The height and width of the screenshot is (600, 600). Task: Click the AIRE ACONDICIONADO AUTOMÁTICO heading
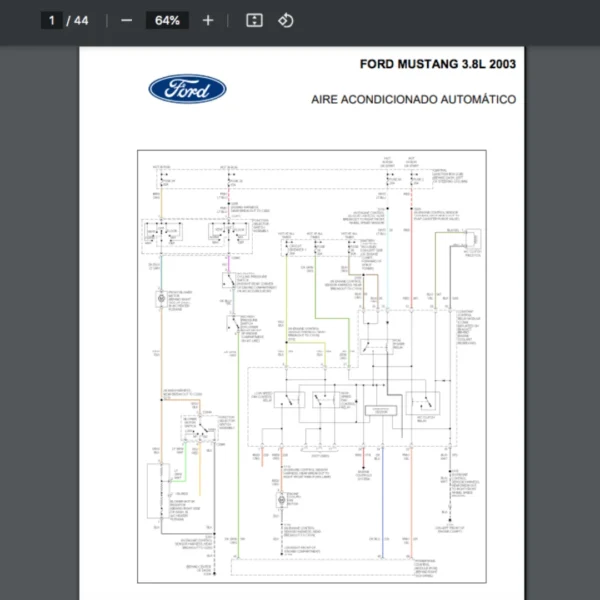coord(413,100)
